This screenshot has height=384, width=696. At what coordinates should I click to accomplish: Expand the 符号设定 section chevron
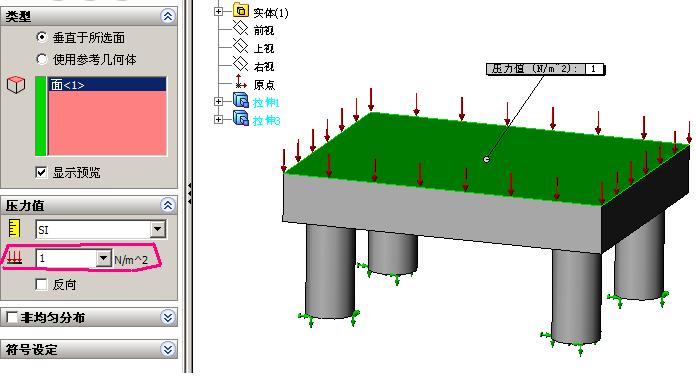pyautogui.click(x=168, y=349)
